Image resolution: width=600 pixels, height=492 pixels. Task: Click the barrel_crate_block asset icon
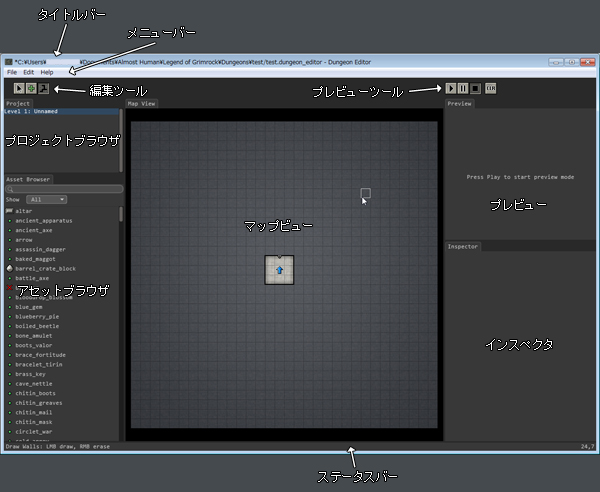point(9,268)
